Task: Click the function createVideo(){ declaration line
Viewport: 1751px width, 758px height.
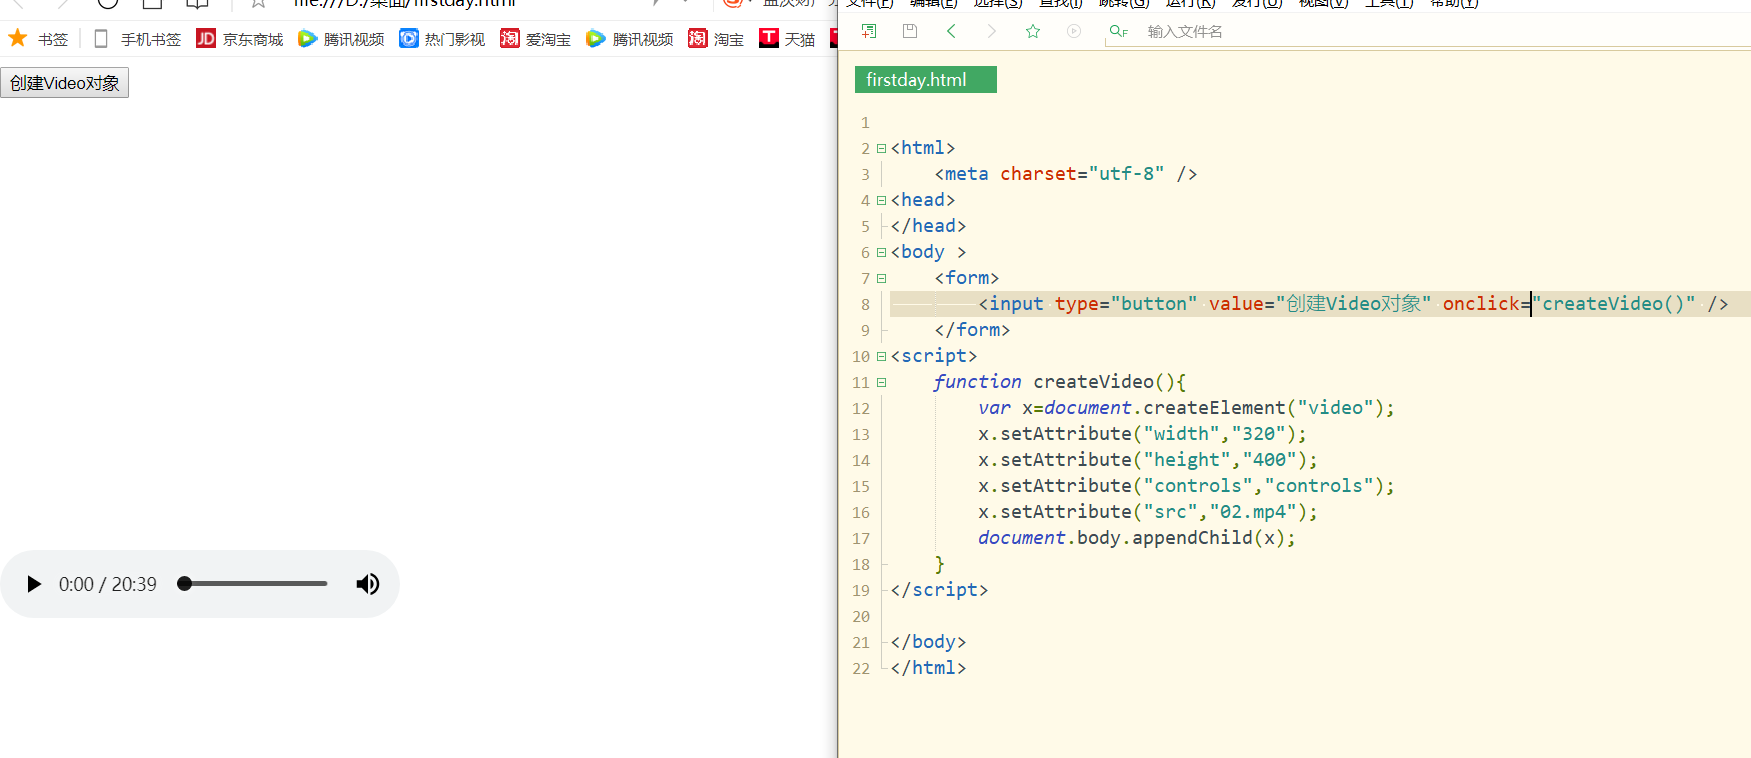Action: coord(1060,382)
